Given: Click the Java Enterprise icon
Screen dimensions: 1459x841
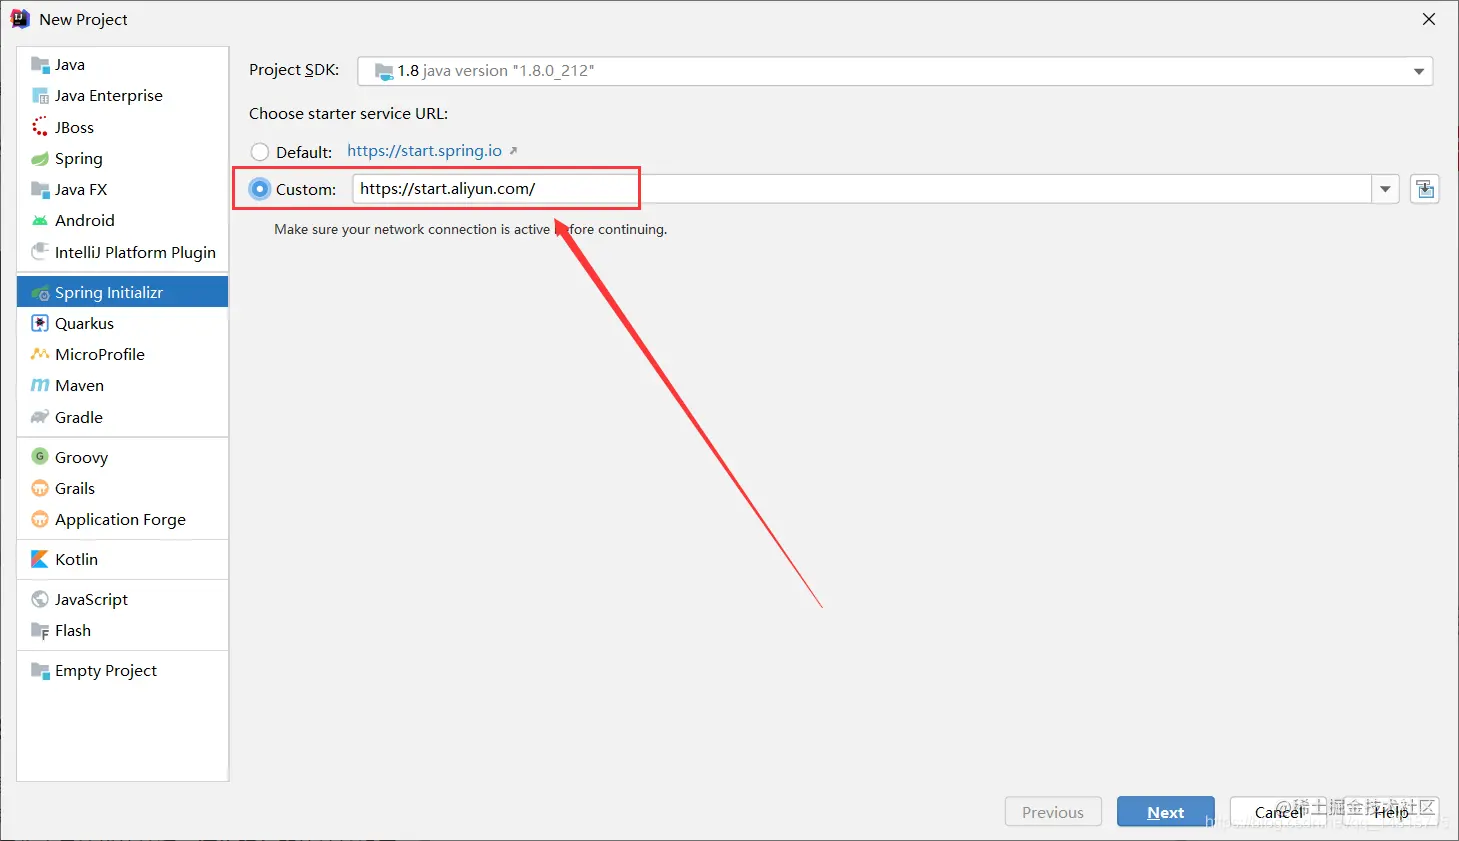Looking at the screenshot, I should coord(40,96).
